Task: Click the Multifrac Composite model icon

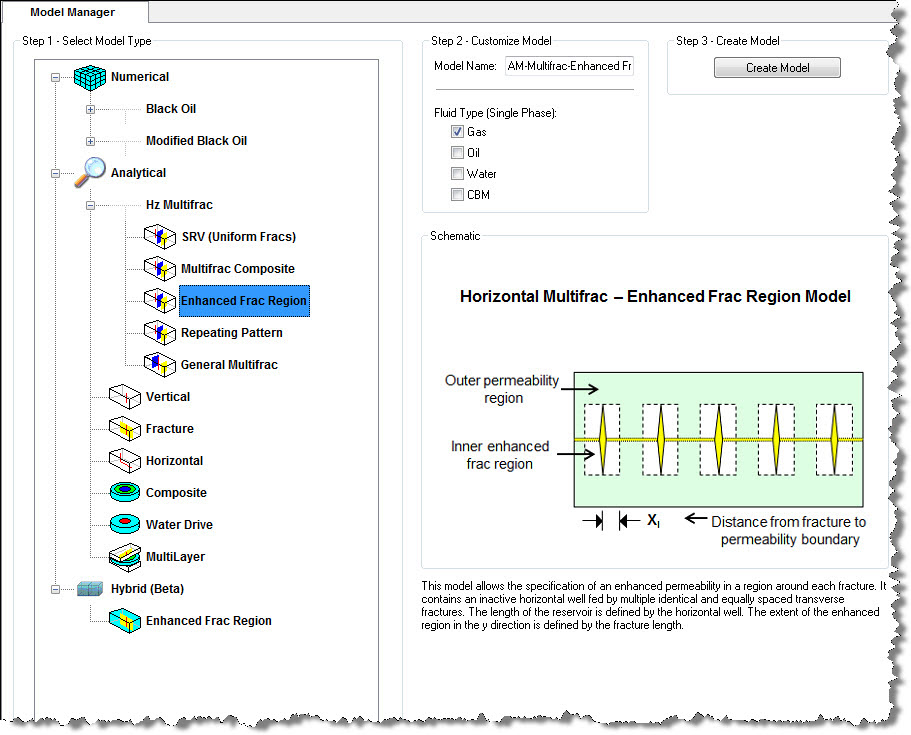Action: [x=160, y=269]
